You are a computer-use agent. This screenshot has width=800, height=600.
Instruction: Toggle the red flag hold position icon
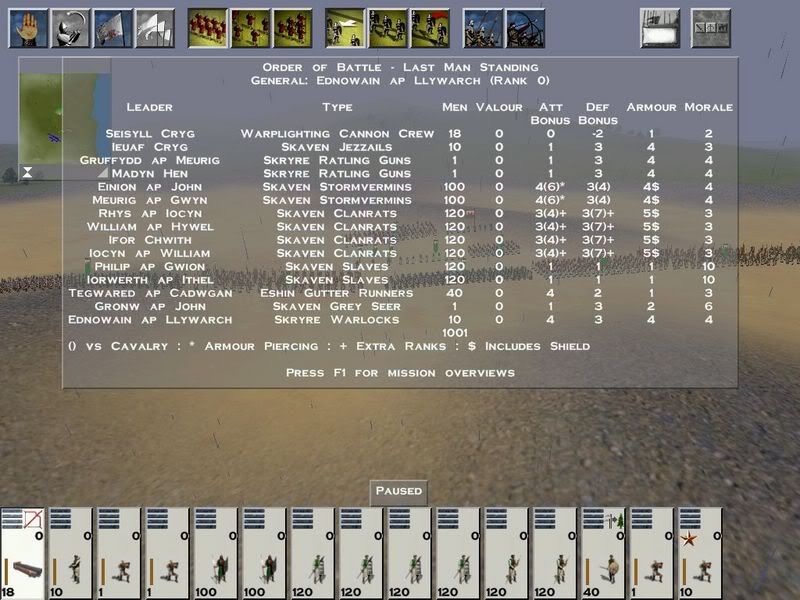(430, 29)
